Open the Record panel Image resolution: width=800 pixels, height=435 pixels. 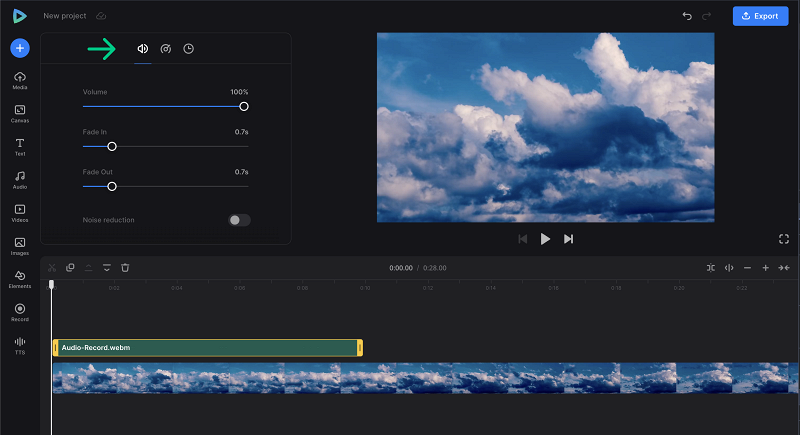coord(20,313)
